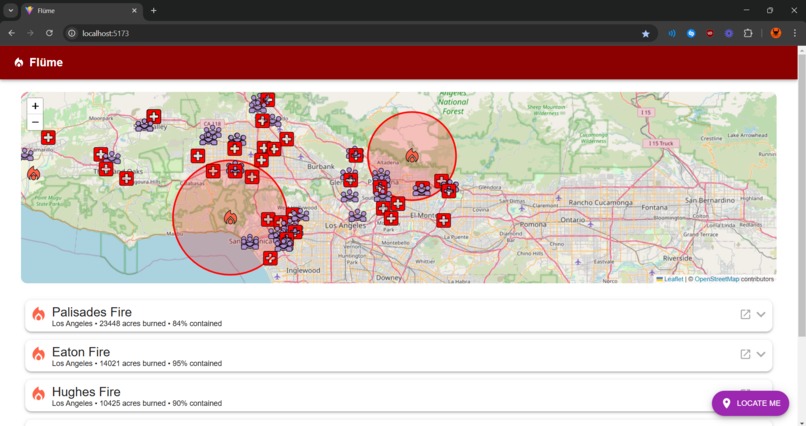Expand the Eaton Fire card
This screenshot has width=806, height=426.
(761, 354)
